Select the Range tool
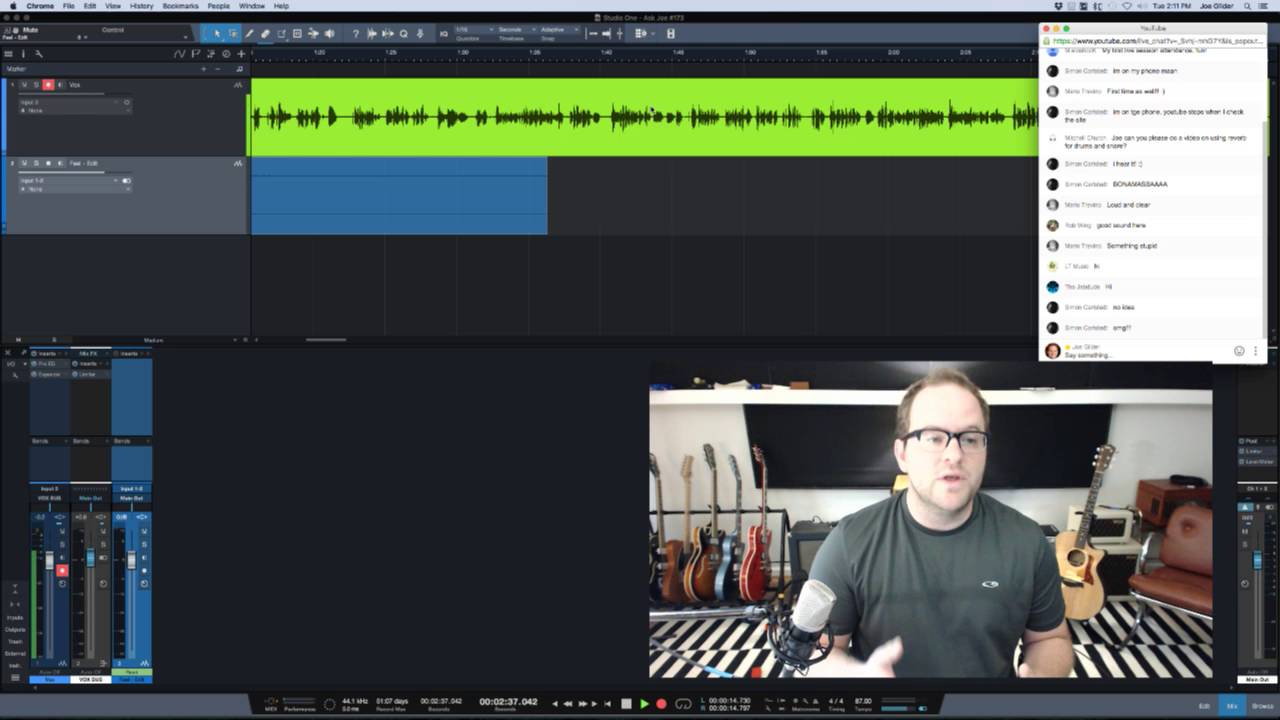This screenshot has width=1280, height=720. (x=233, y=33)
